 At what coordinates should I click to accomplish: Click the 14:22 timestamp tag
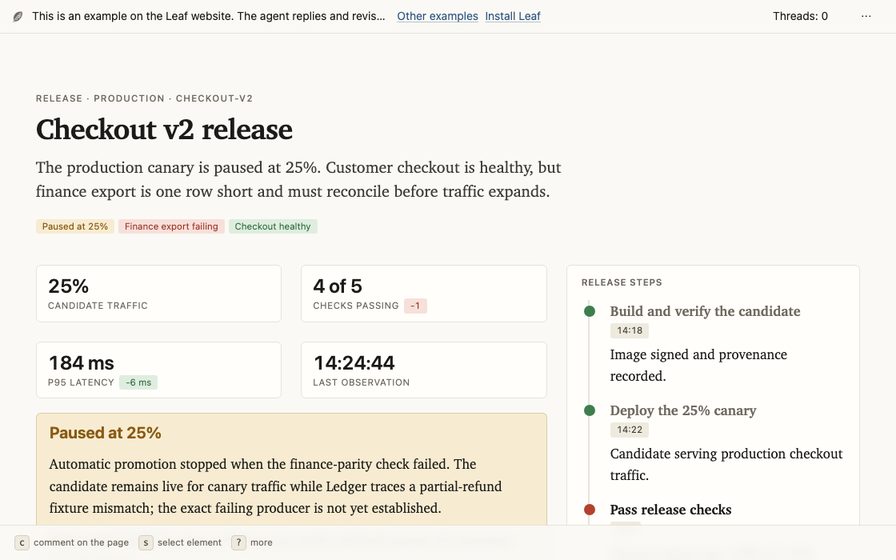(629, 430)
